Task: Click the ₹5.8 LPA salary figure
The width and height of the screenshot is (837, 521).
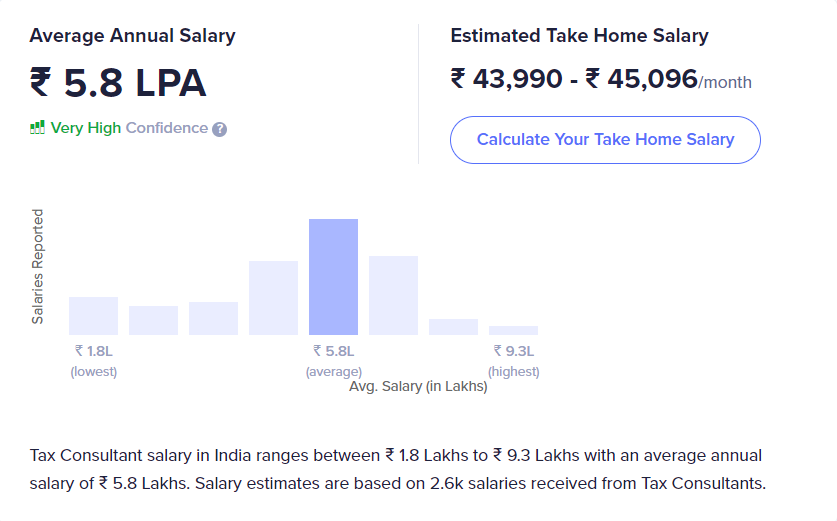Action: [118, 83]
